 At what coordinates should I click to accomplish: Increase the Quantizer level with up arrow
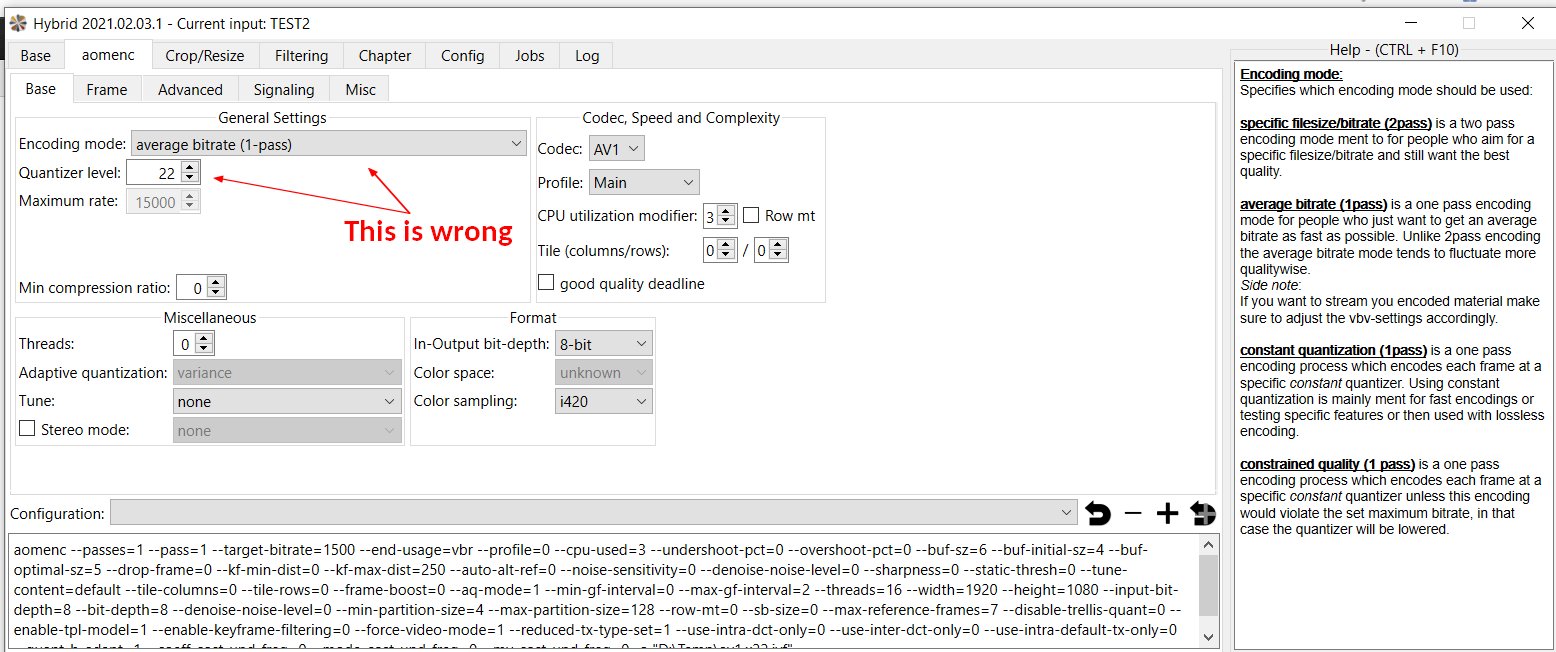tap(191, 167)
